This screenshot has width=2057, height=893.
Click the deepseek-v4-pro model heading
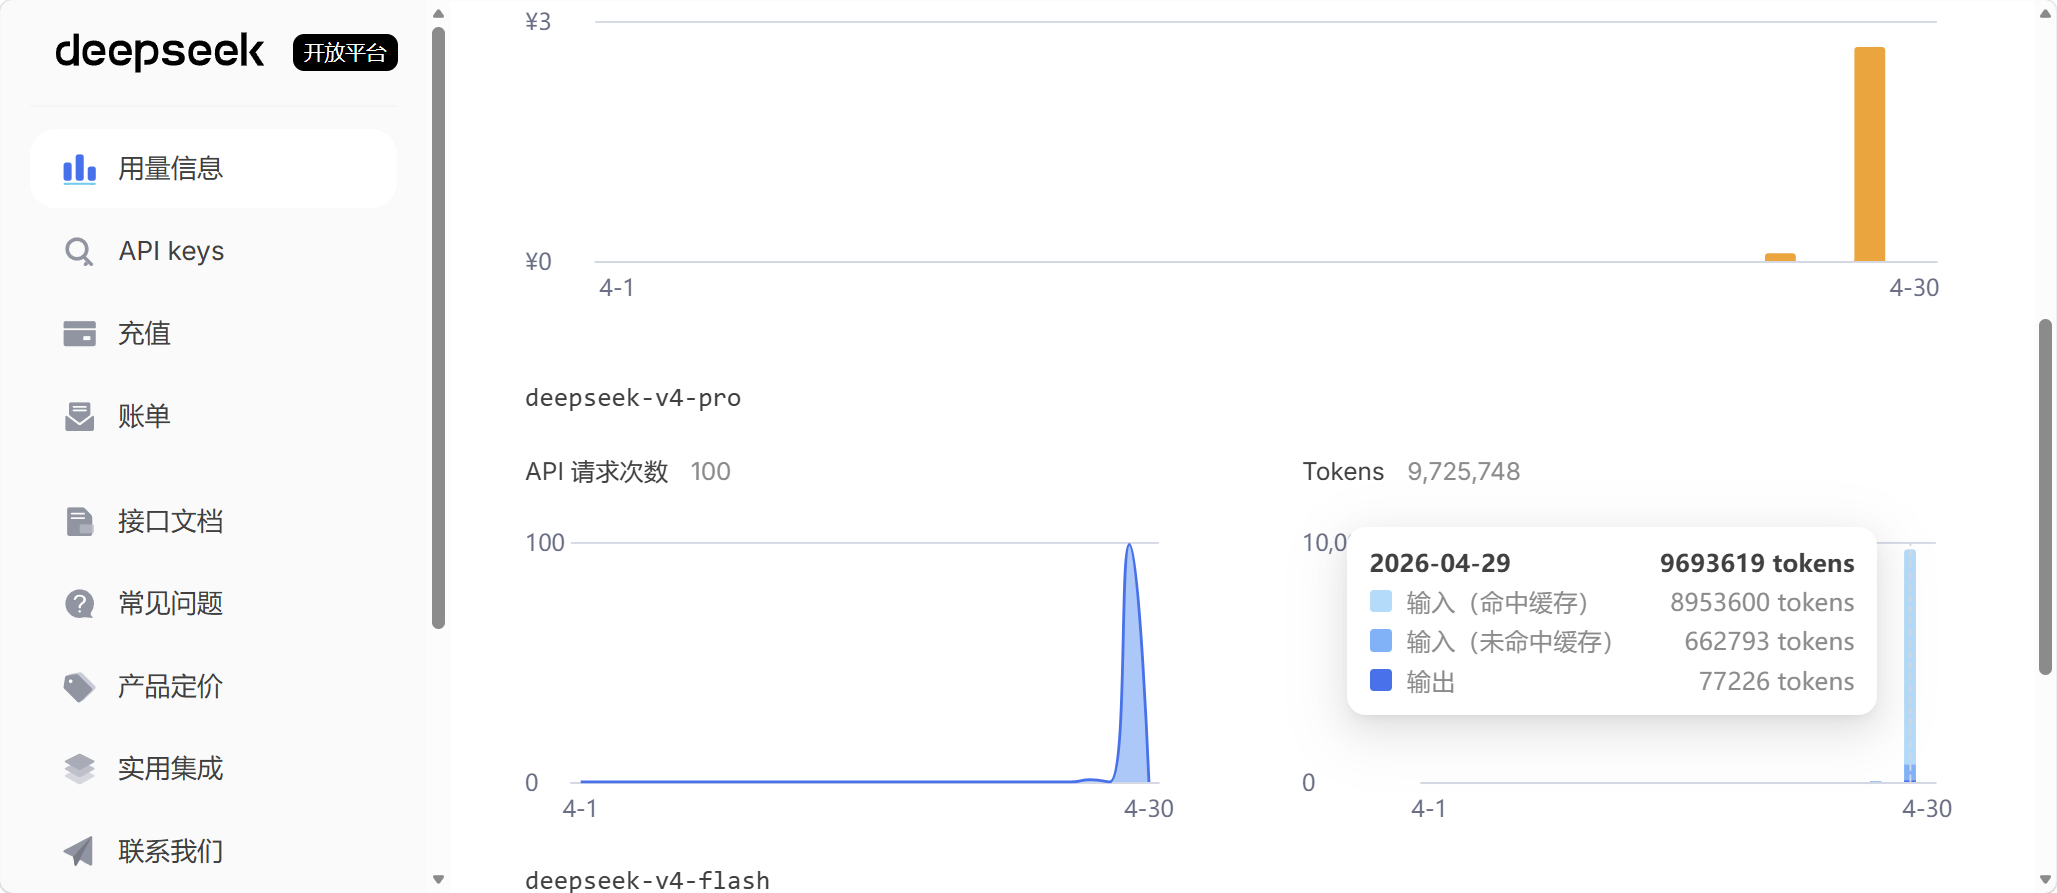[x=633, y=398]
